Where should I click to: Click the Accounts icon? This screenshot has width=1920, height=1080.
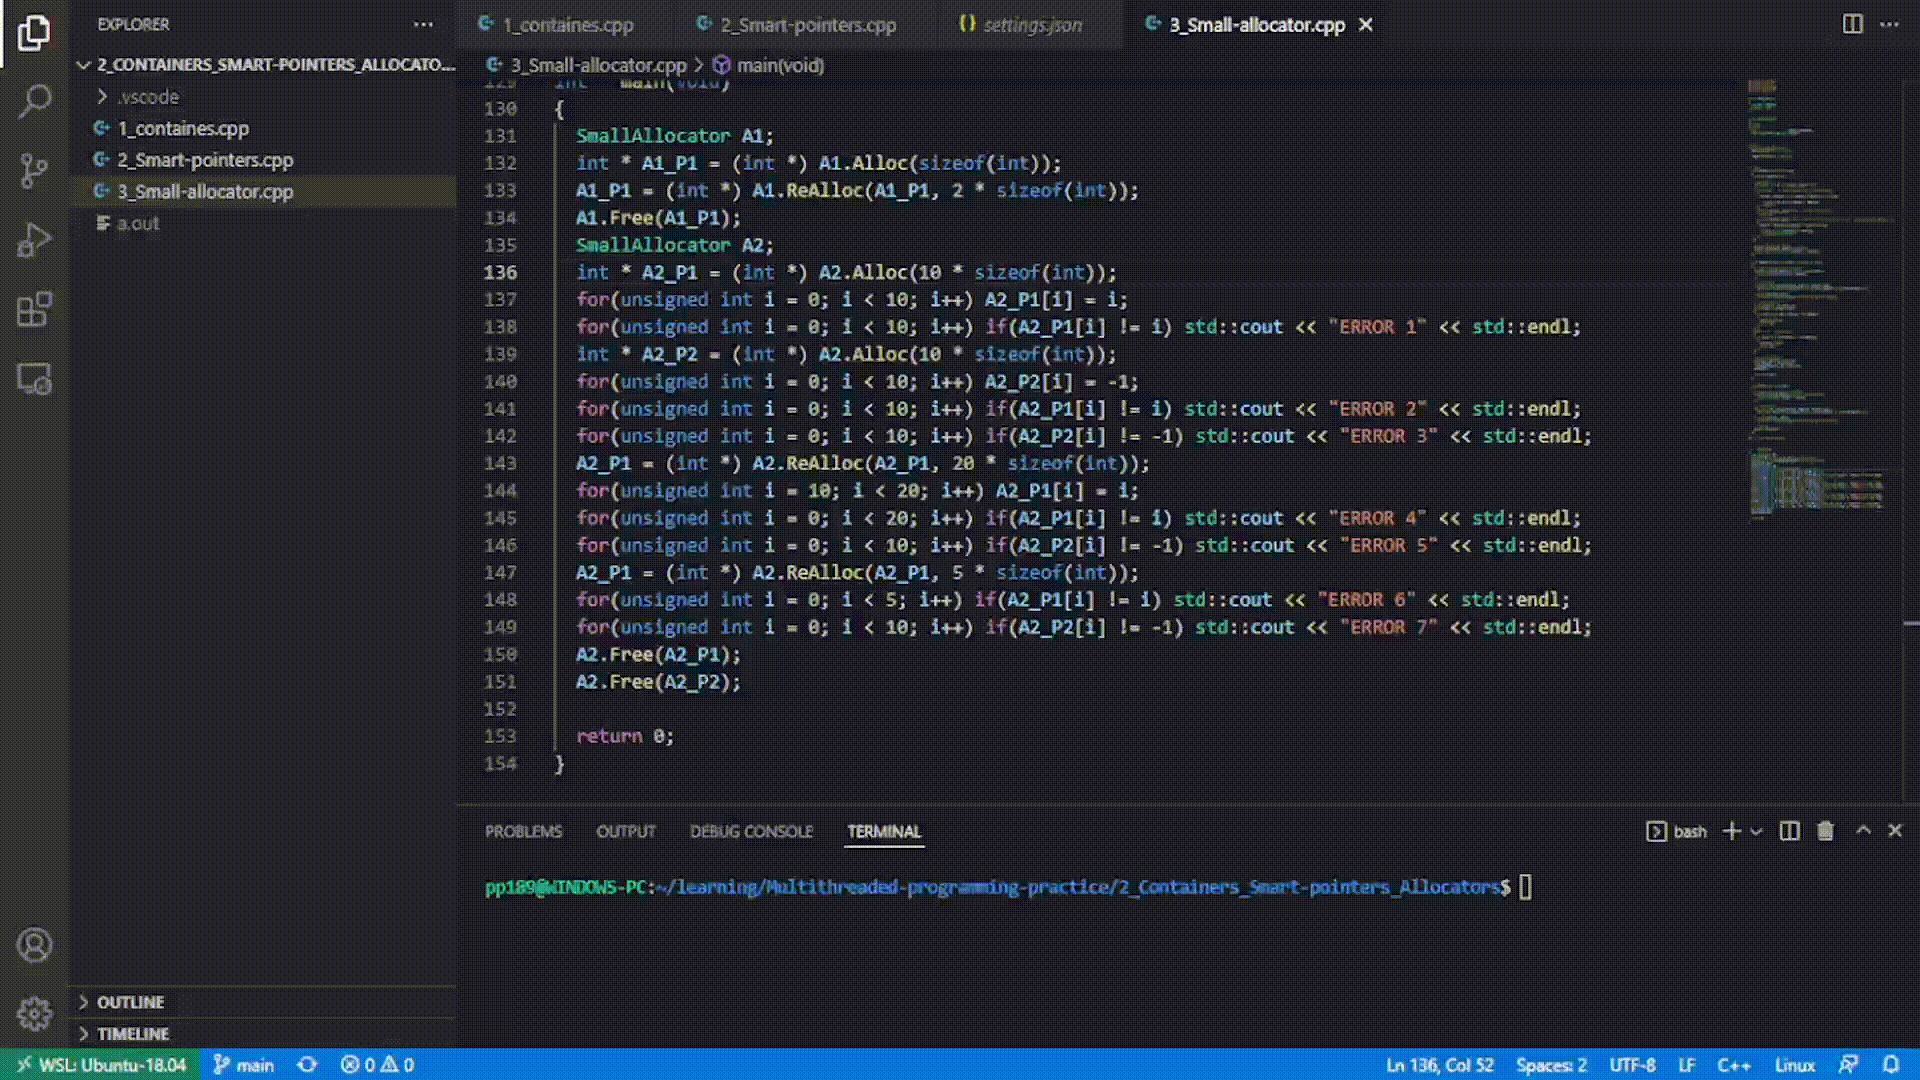point(34,945)
